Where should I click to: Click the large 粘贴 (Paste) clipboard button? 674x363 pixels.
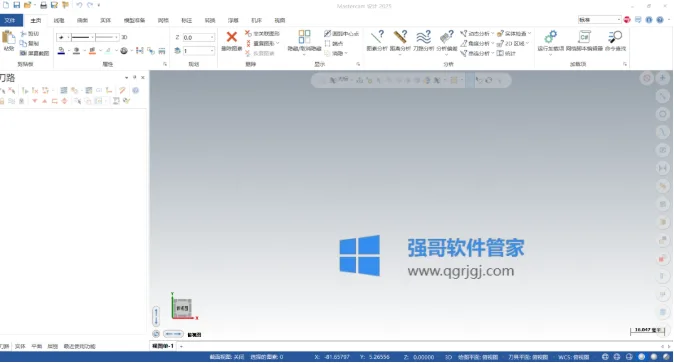[x=8, y=41]
